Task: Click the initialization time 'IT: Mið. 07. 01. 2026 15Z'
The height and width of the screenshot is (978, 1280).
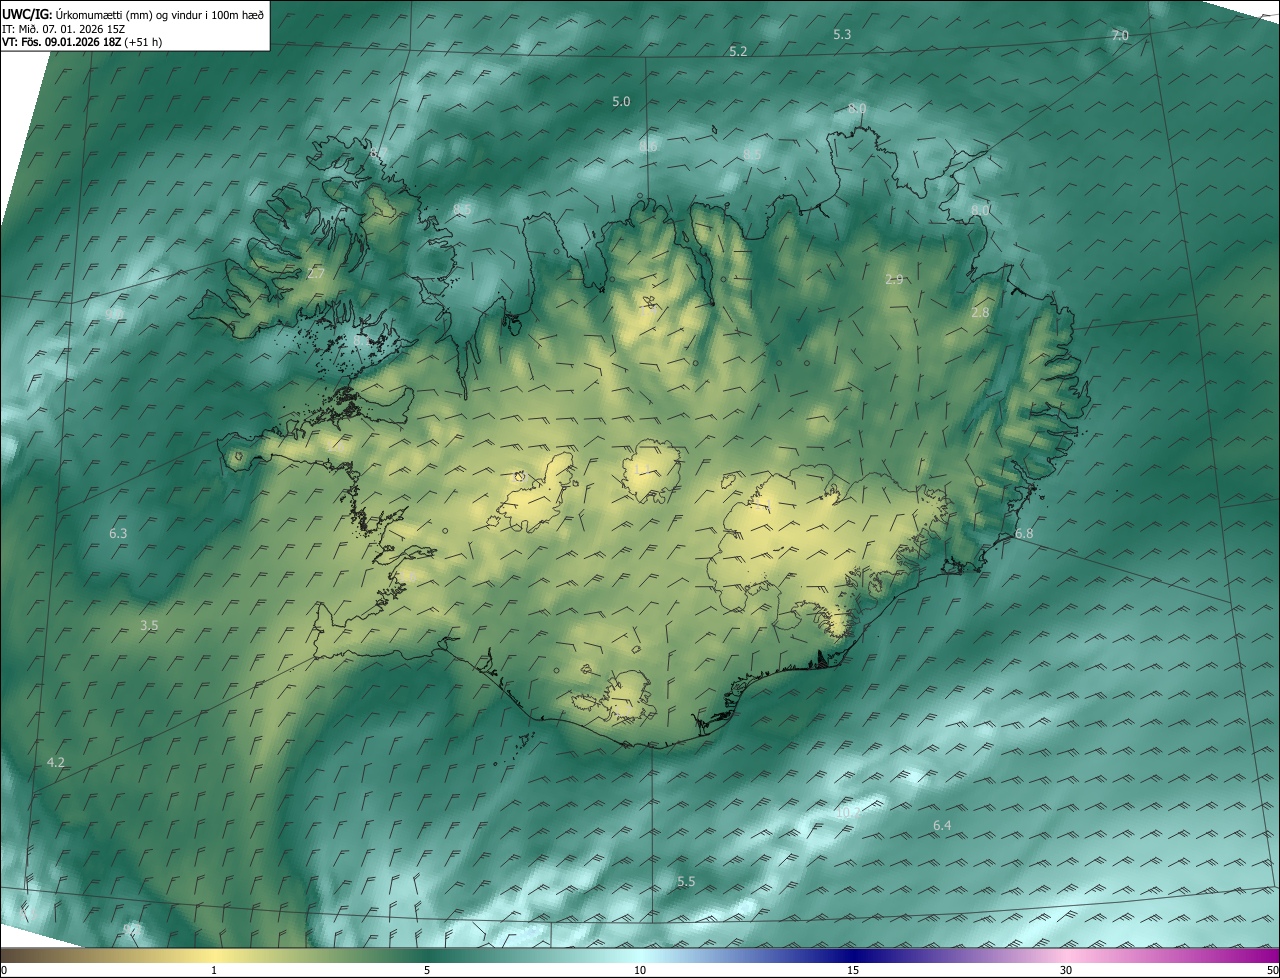Action: pos(64,28)
